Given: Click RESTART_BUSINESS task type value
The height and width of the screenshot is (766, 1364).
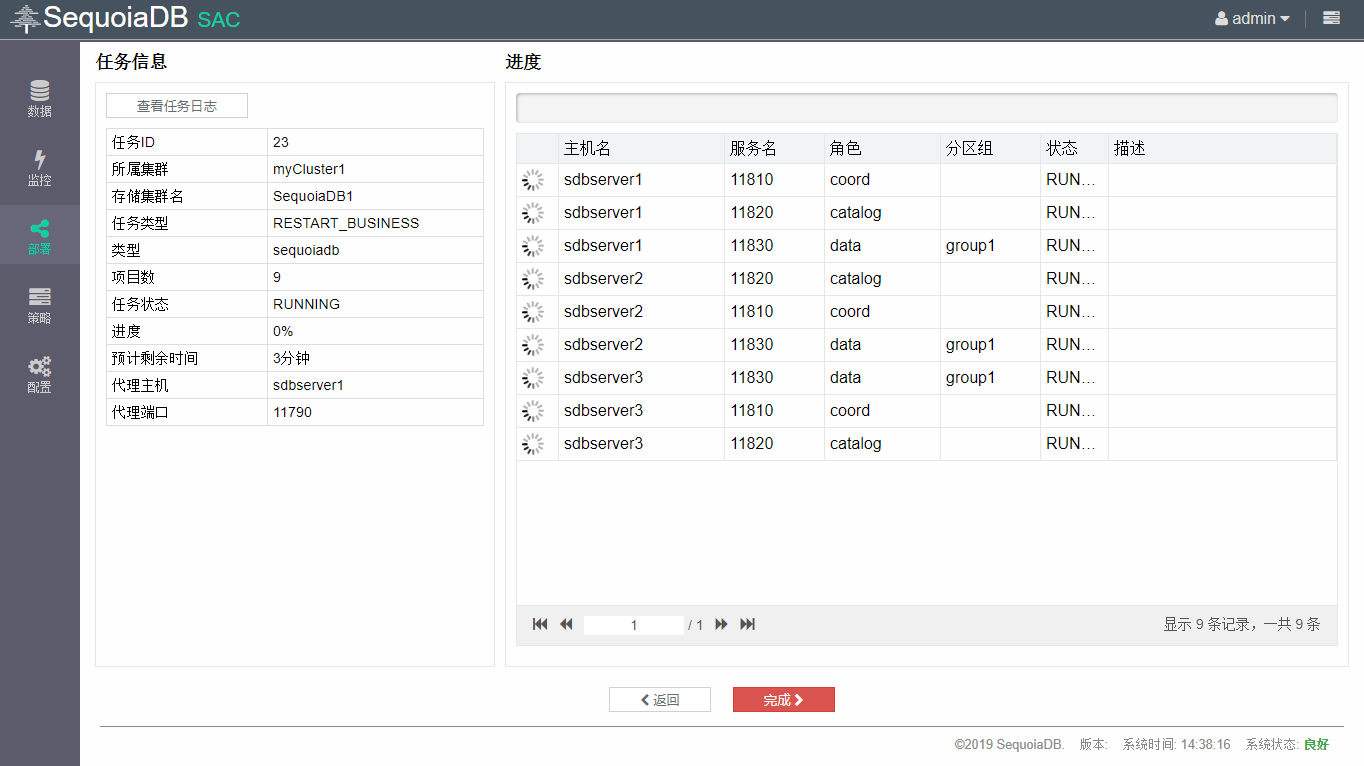Looking at the screenshot, I should click(x=346, y=223).
